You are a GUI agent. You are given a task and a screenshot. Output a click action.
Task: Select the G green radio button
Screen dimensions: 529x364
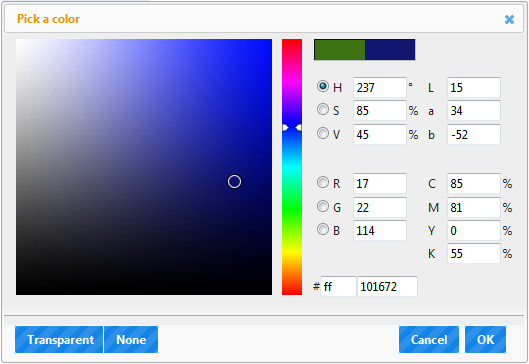(x=323, y=206)
